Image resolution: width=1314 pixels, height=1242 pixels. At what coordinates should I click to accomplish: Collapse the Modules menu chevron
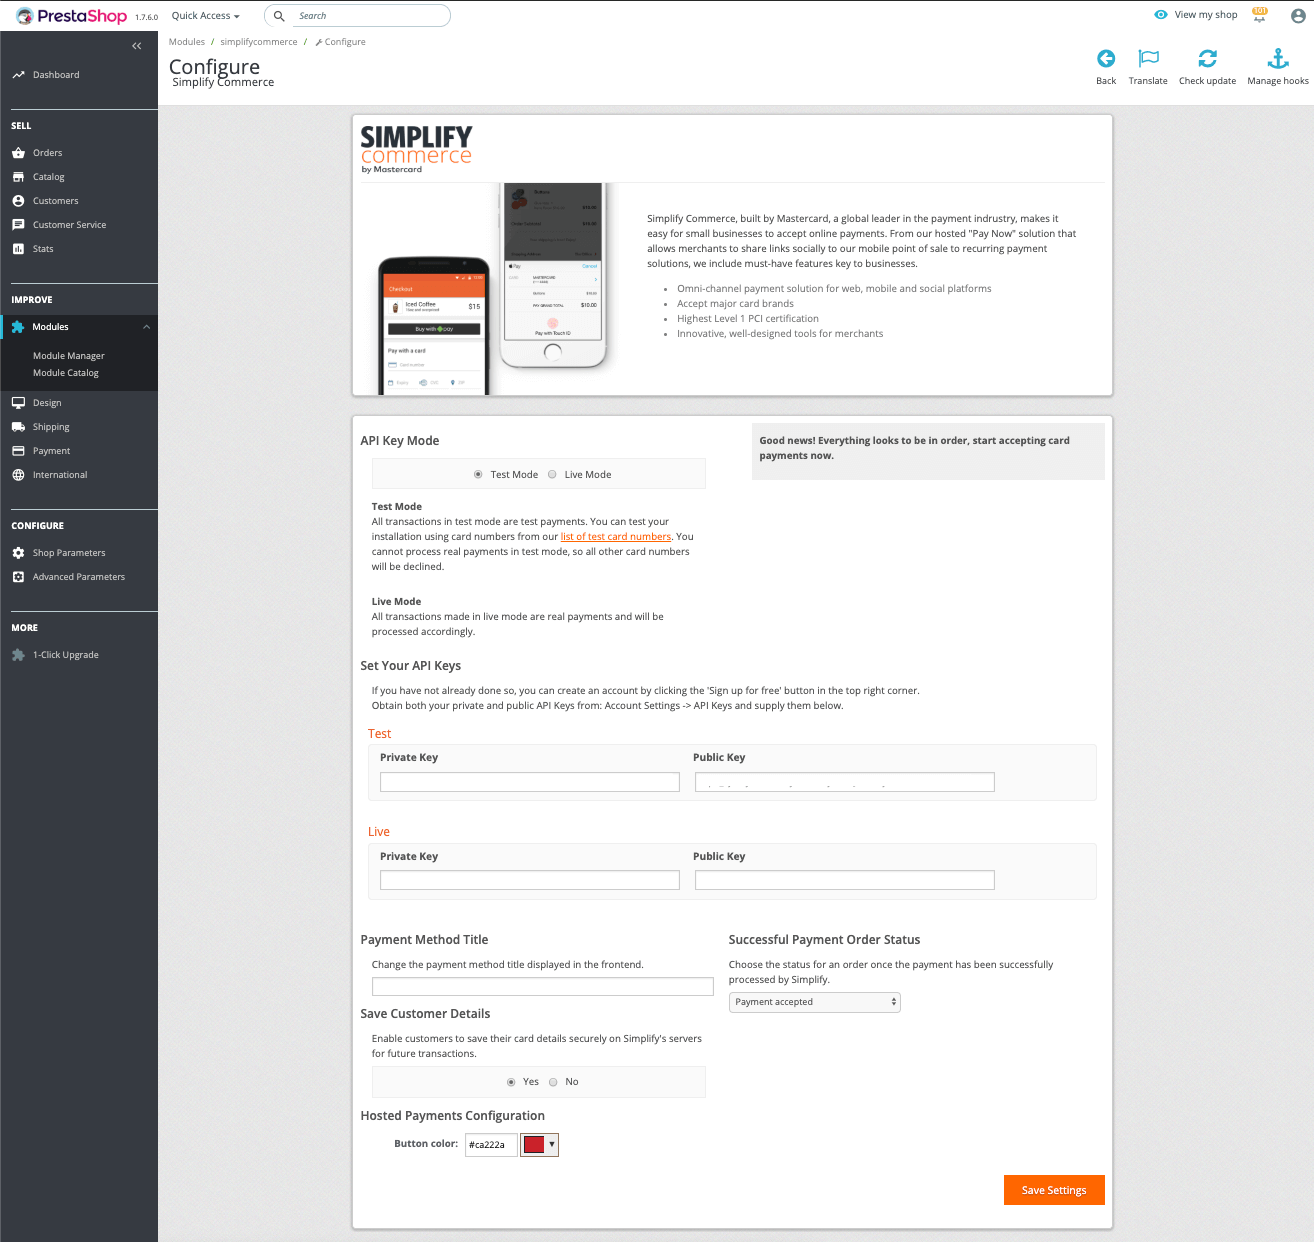click(x=146, y=327)
